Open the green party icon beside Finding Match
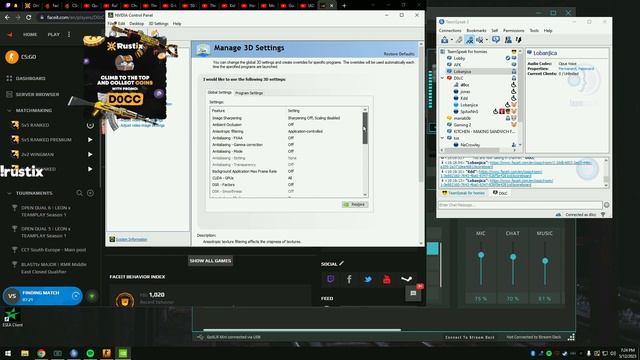 coord(92,296)
